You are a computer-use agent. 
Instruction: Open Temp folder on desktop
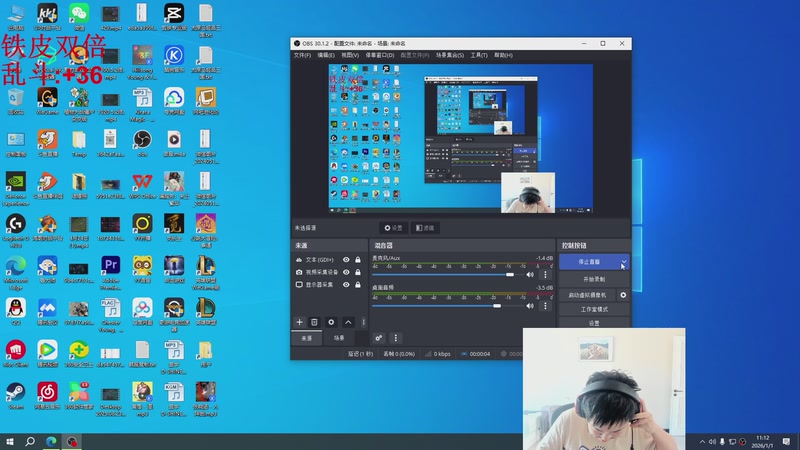pos(79,143)
